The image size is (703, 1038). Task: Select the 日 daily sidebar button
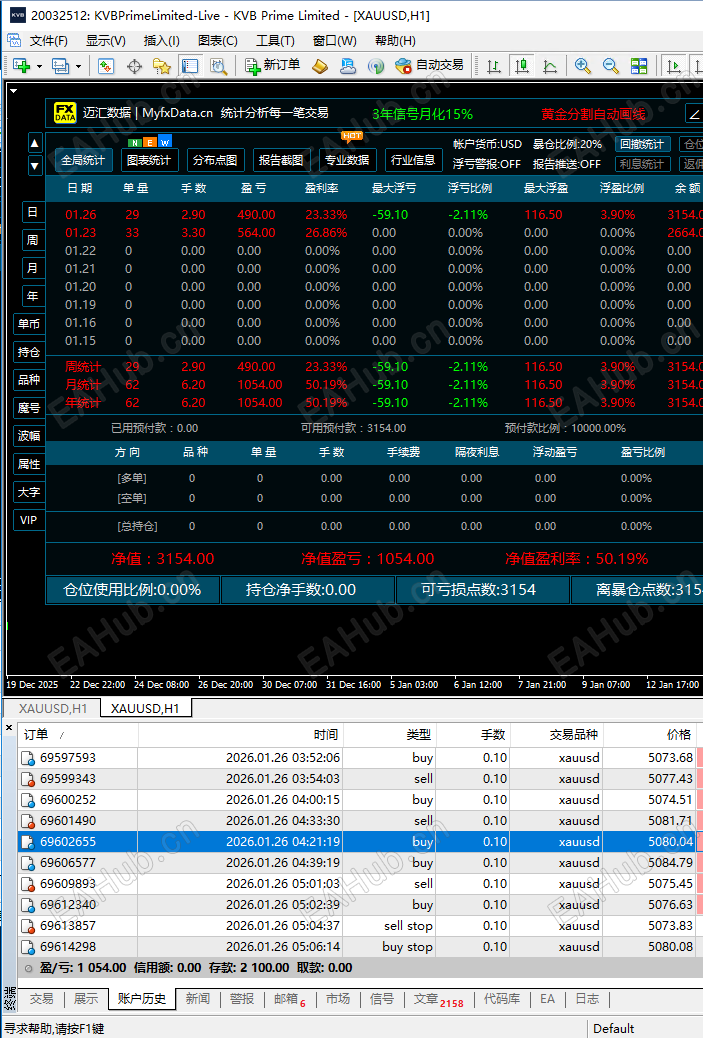[x=32, y=212]
